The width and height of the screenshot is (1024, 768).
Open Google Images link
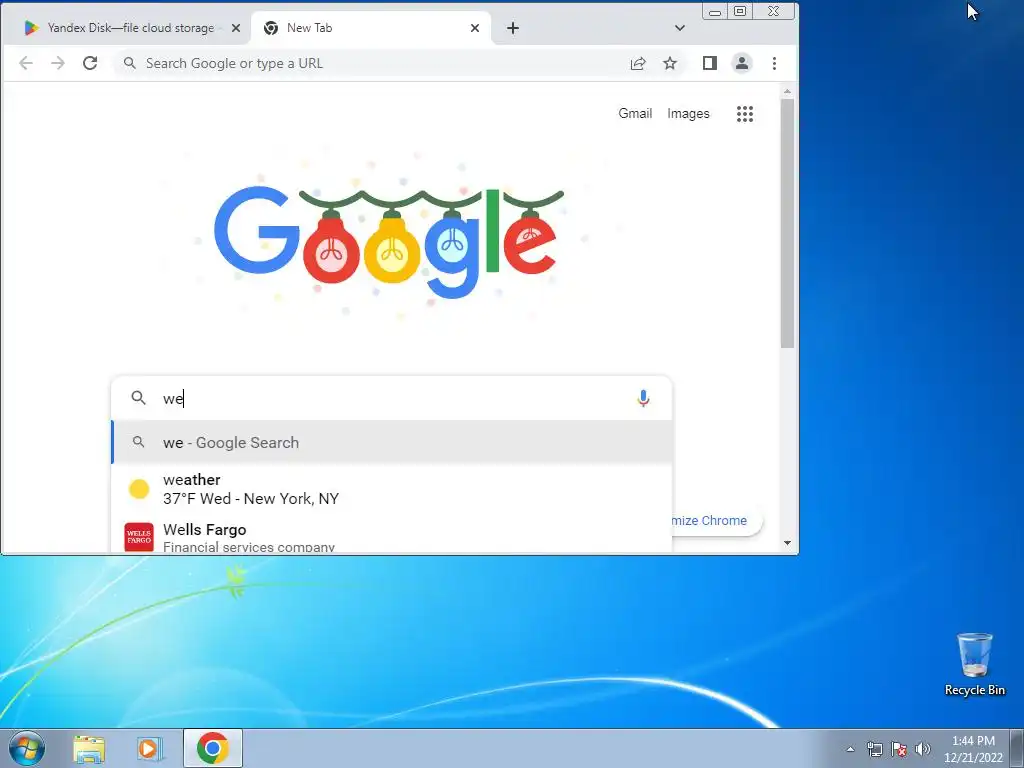pos(688,114)
